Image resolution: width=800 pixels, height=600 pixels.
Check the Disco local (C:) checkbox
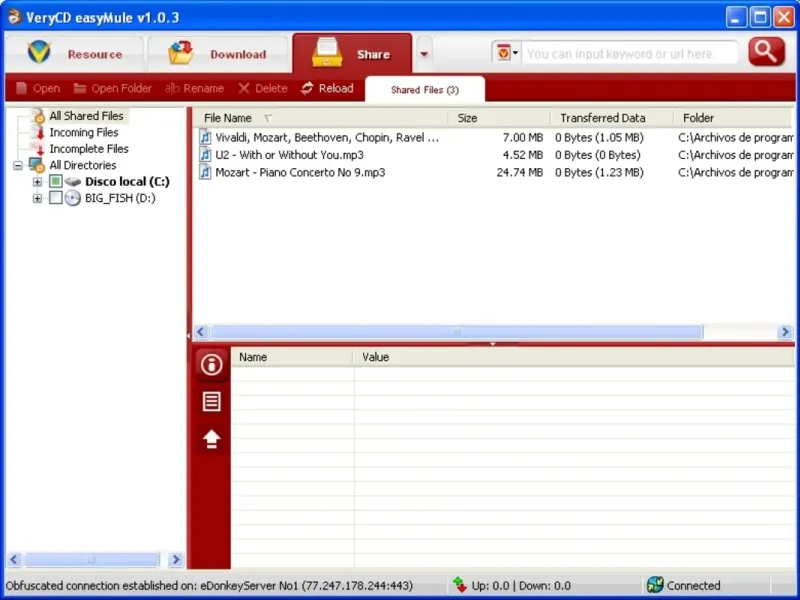(x=56, y=182)
